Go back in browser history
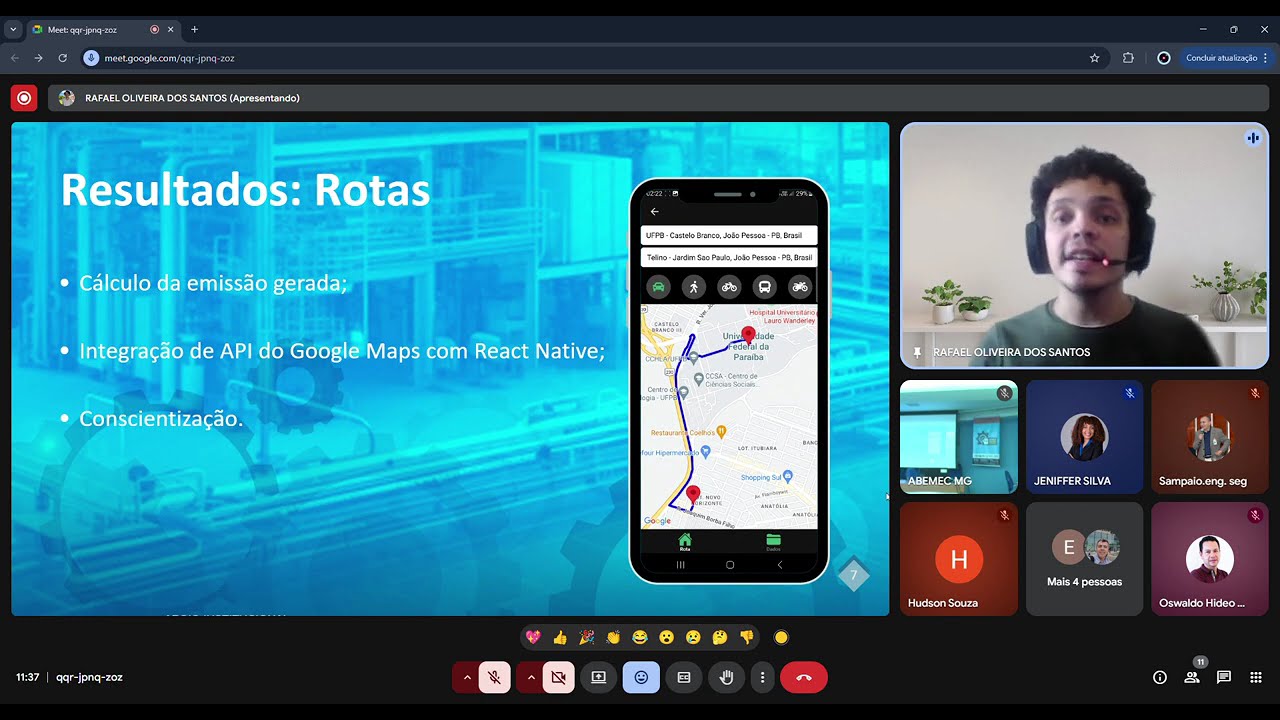The height and width of the screenshot is (720, 1280). 14,58
